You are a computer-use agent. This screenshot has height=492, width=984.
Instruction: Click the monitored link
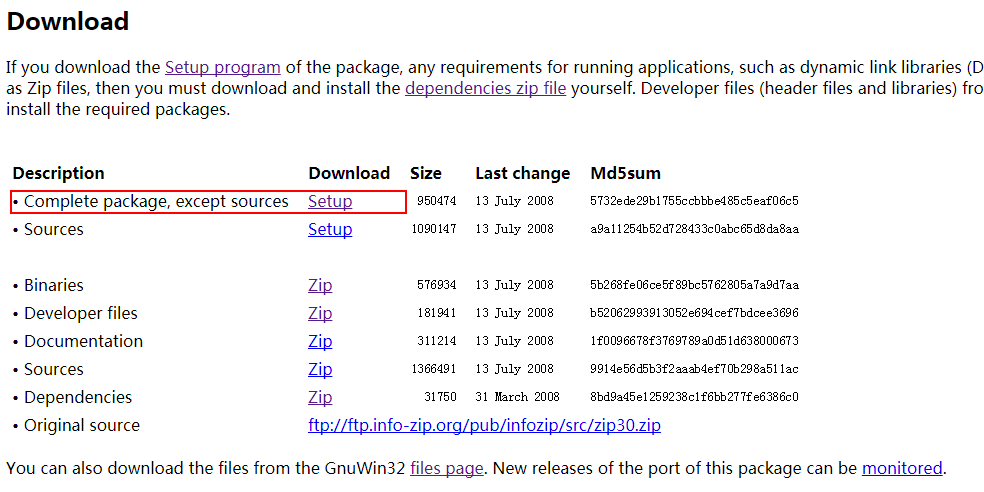[902, 468]
